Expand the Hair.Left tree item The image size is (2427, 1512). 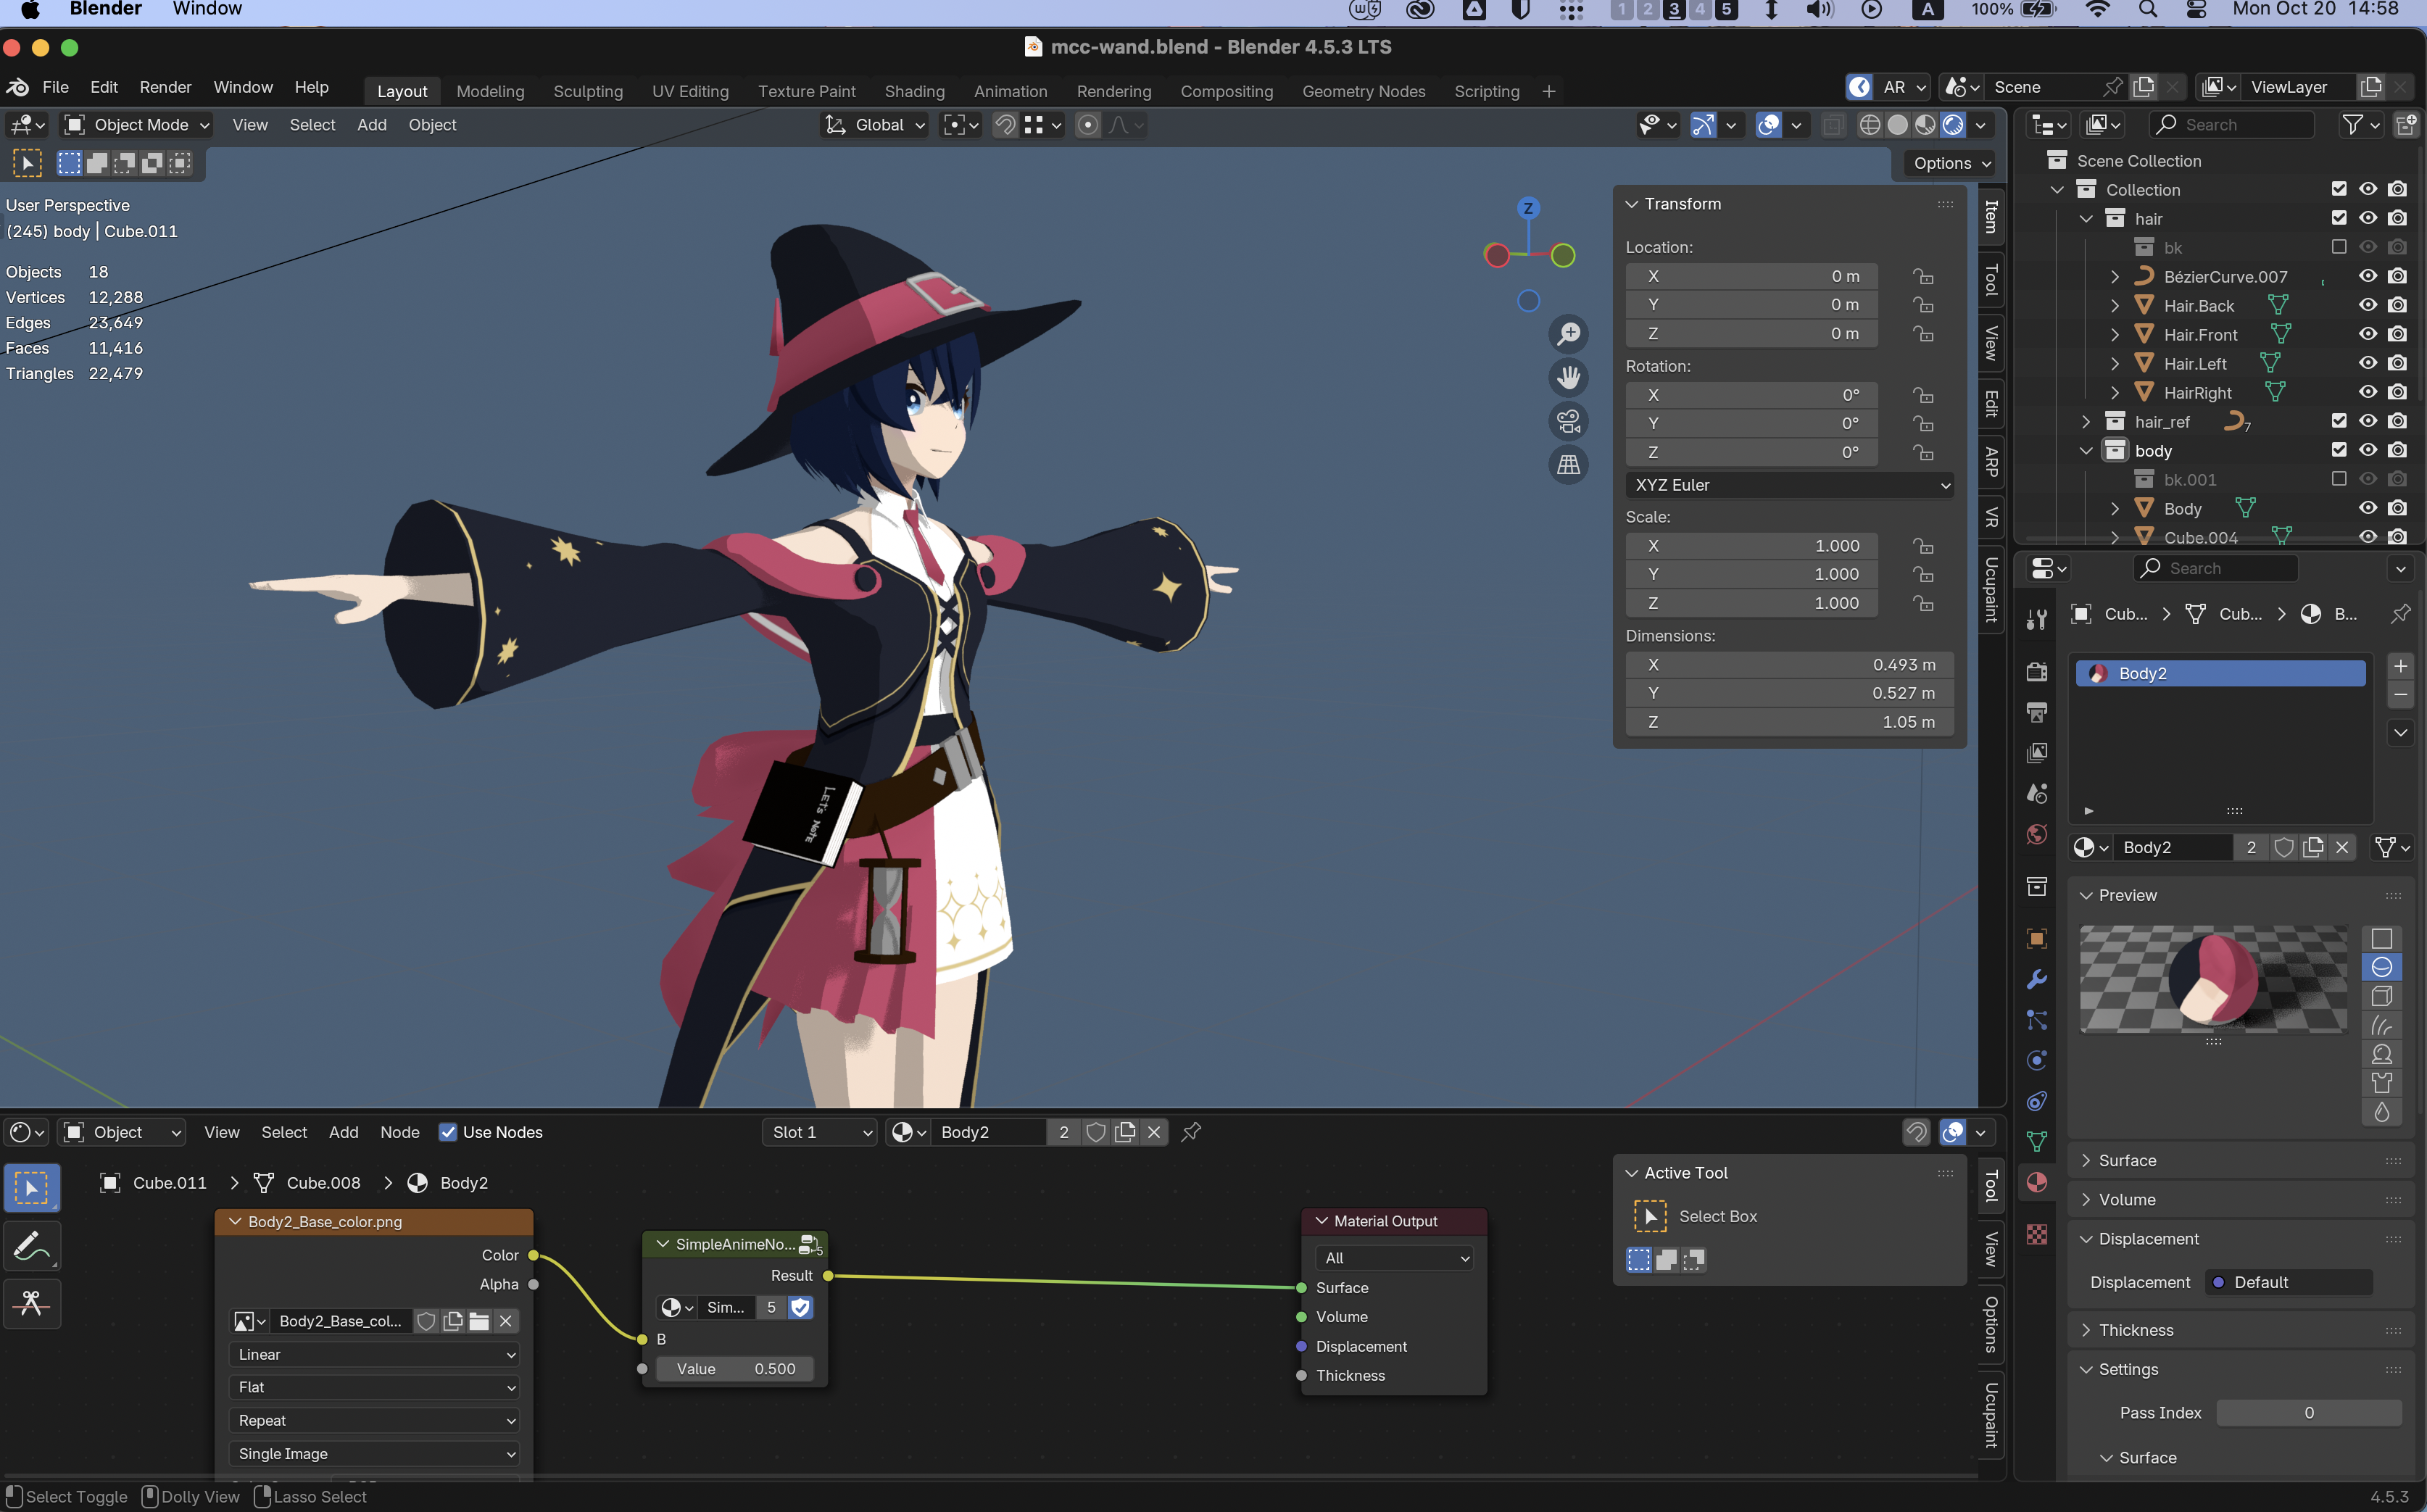pyautogui.click(x=2114, y=364)
